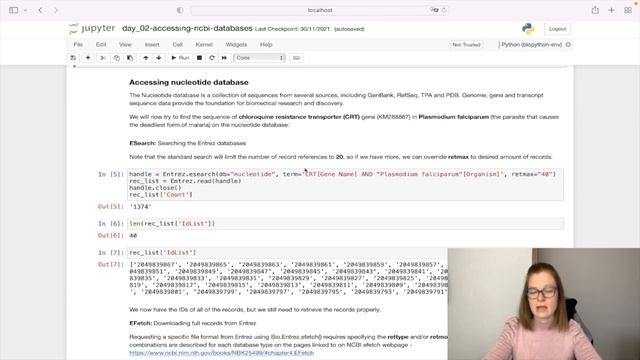Click inside code cell In [5] with Entrez.esearch

[x=345, y=184]
